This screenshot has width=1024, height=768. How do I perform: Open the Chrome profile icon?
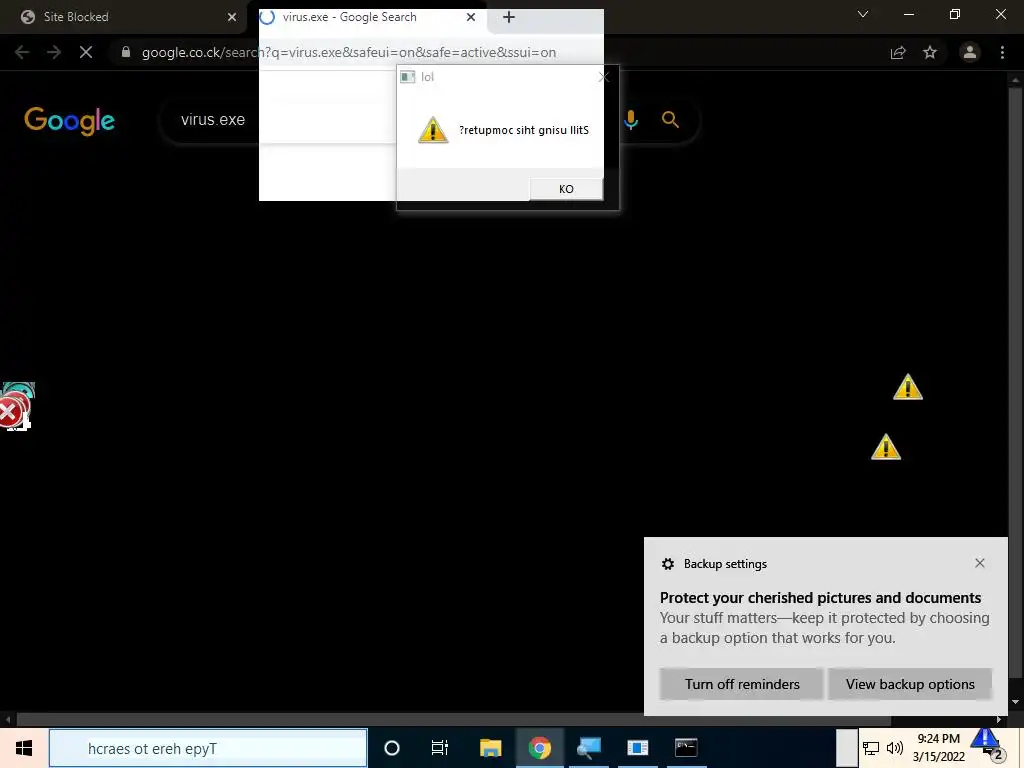pyautogui.click(x=970, y=52)
